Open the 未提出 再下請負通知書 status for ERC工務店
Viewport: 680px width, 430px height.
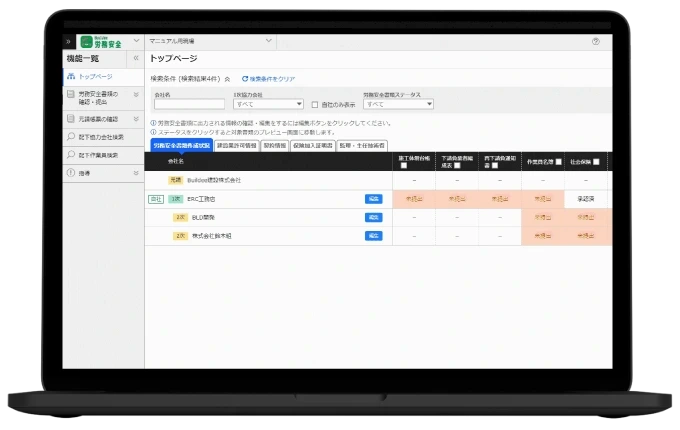point(500,199)
